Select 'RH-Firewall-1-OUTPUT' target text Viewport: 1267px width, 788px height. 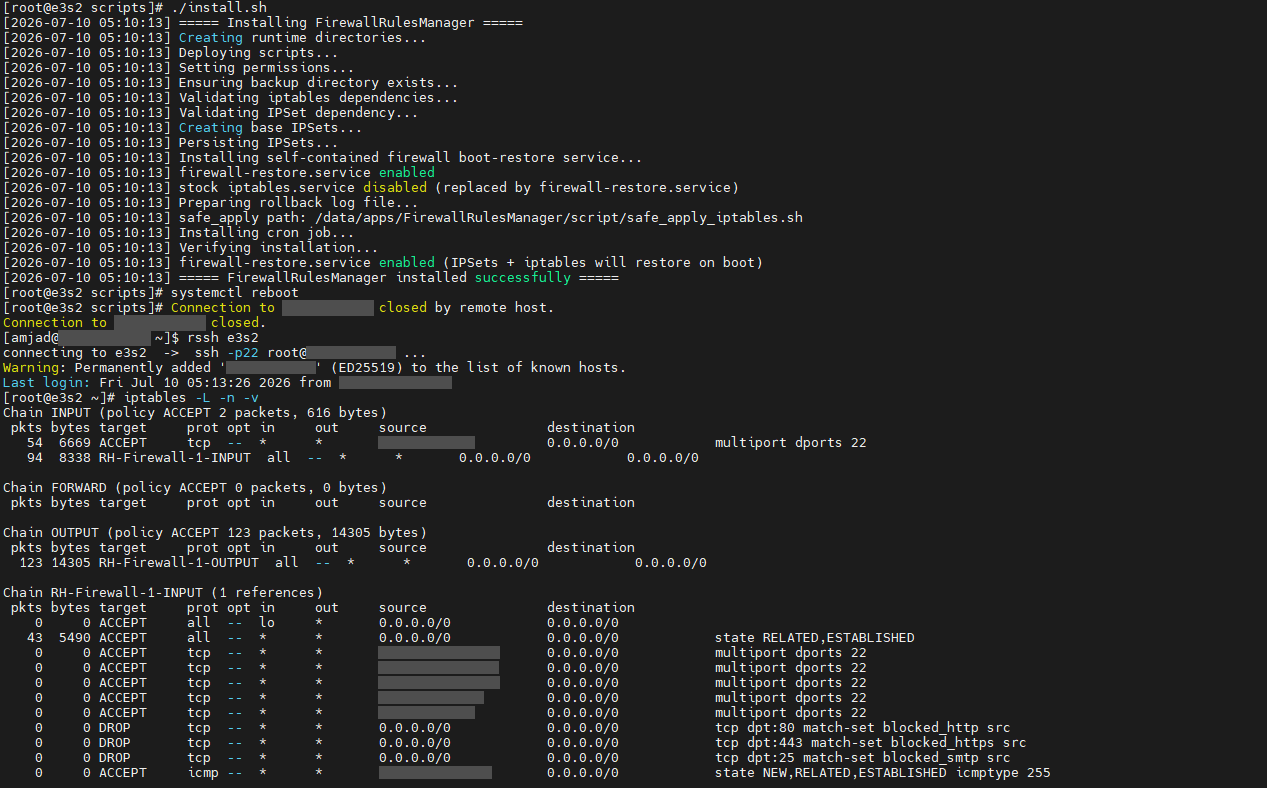point(179,562)
